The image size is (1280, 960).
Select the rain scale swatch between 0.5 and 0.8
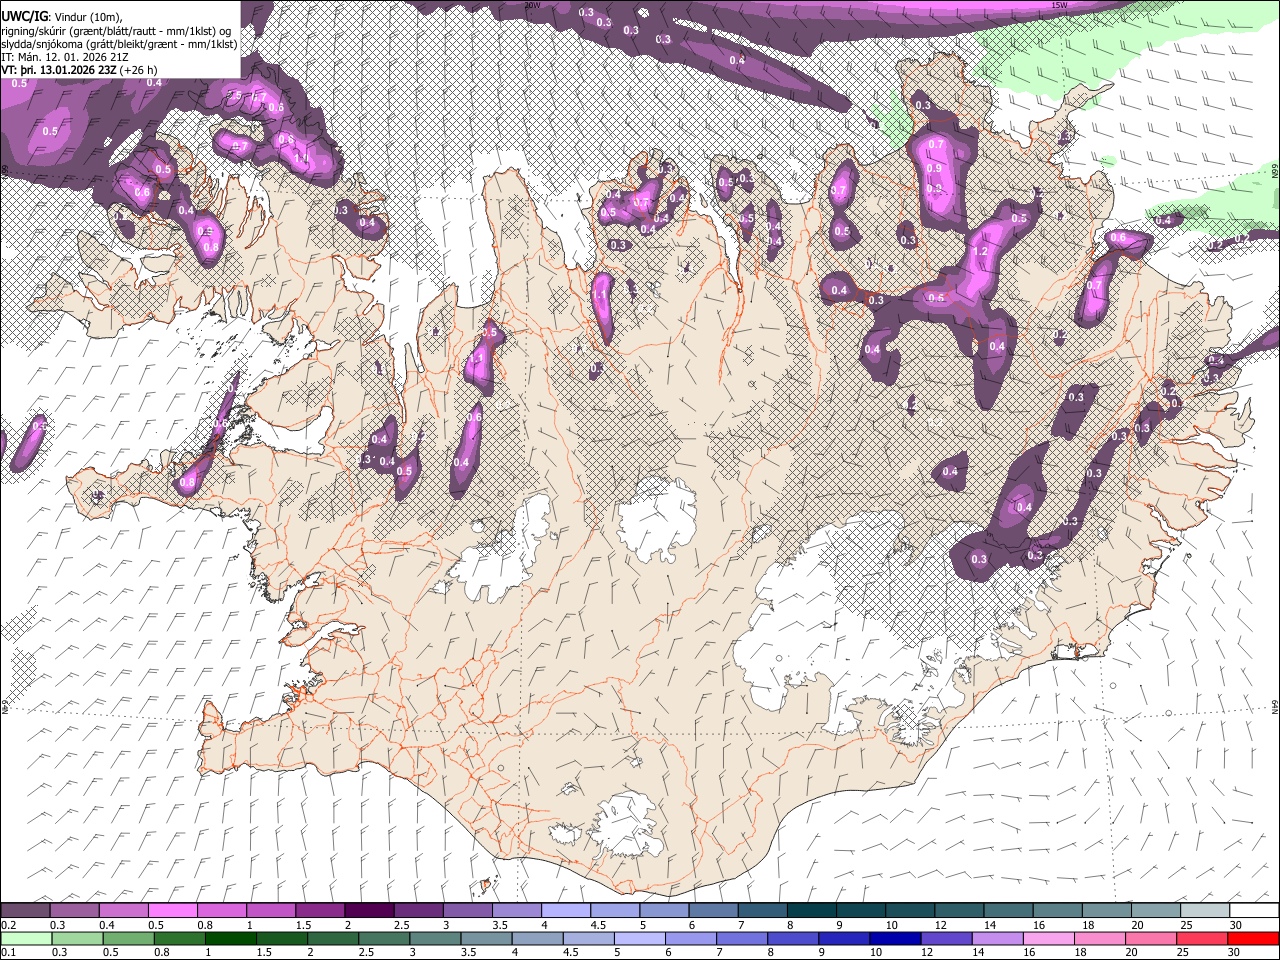[x=129, y=938]
